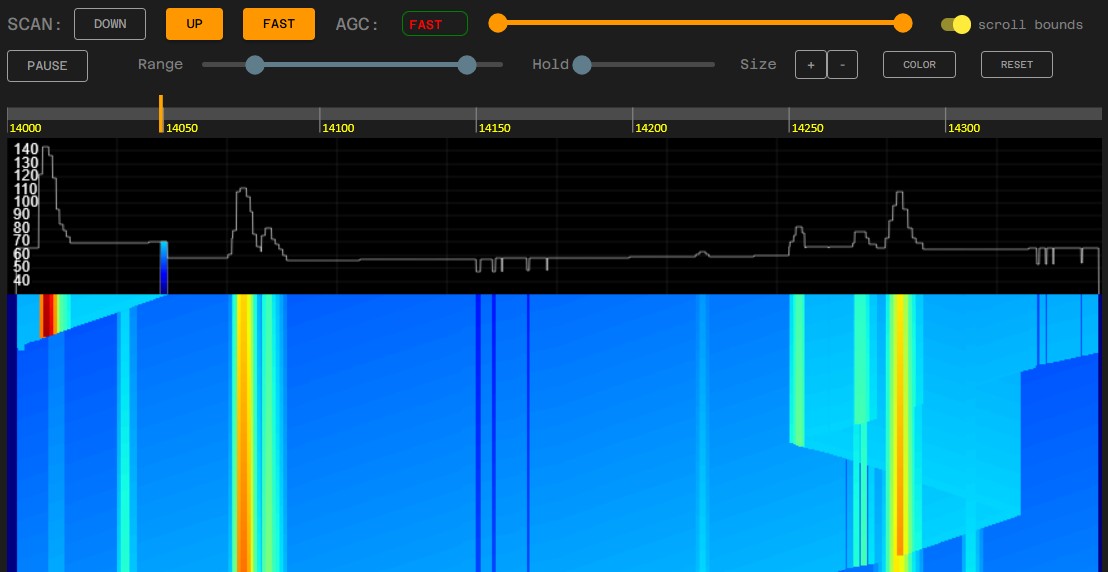Click the DOWN scan button

pos(110,24)
